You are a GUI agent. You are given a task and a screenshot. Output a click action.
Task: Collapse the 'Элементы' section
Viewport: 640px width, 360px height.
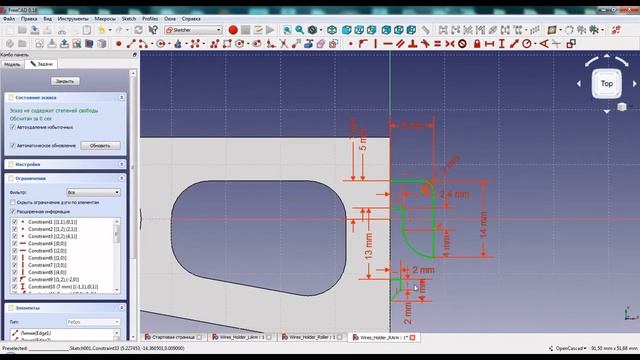(122, 308)
